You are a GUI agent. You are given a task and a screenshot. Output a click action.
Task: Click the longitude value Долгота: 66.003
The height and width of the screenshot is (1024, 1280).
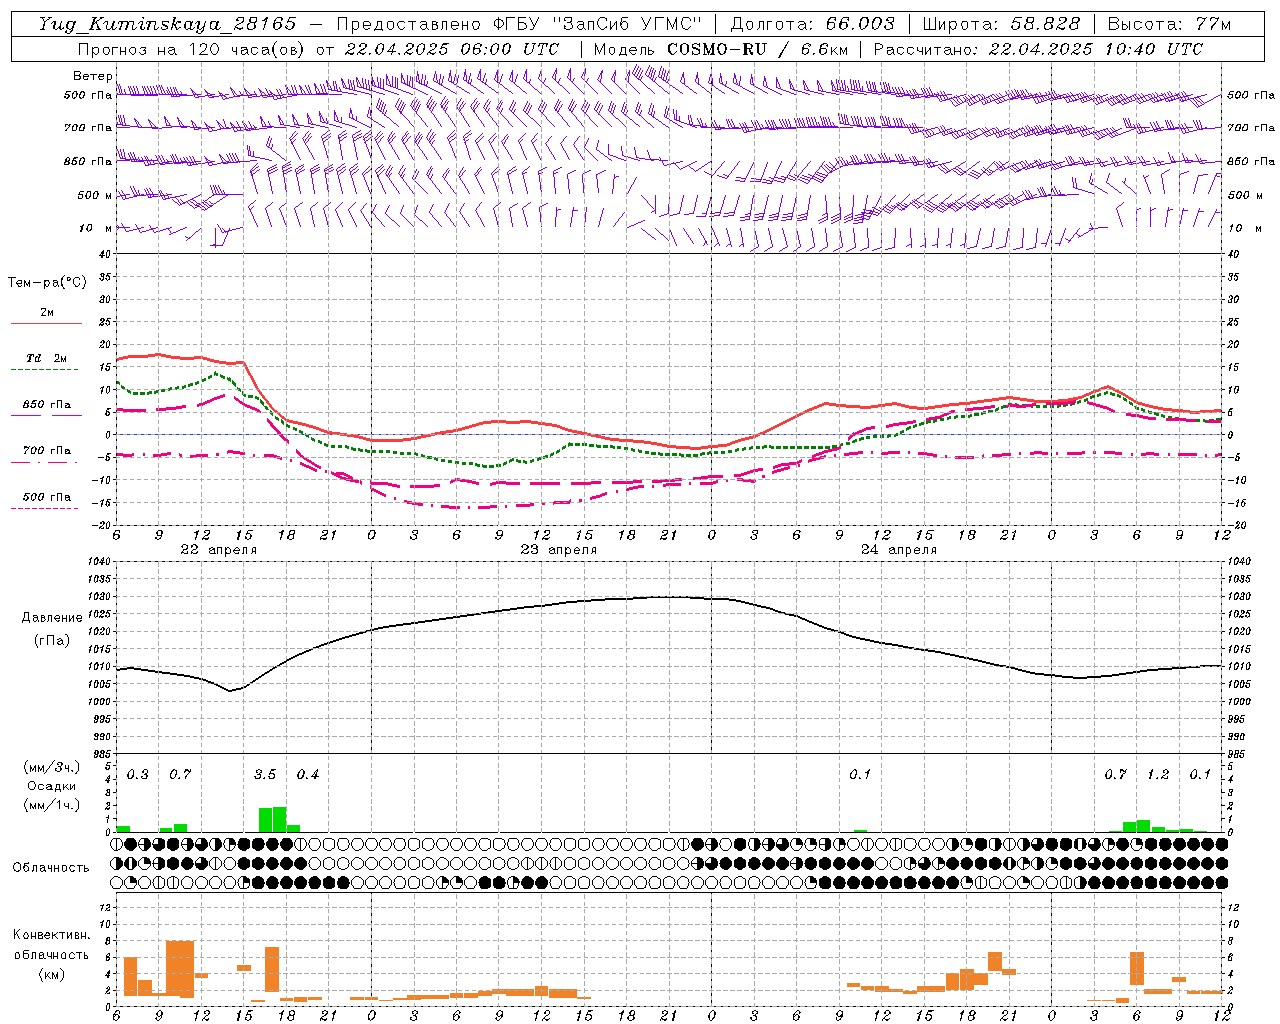point(812,24)
